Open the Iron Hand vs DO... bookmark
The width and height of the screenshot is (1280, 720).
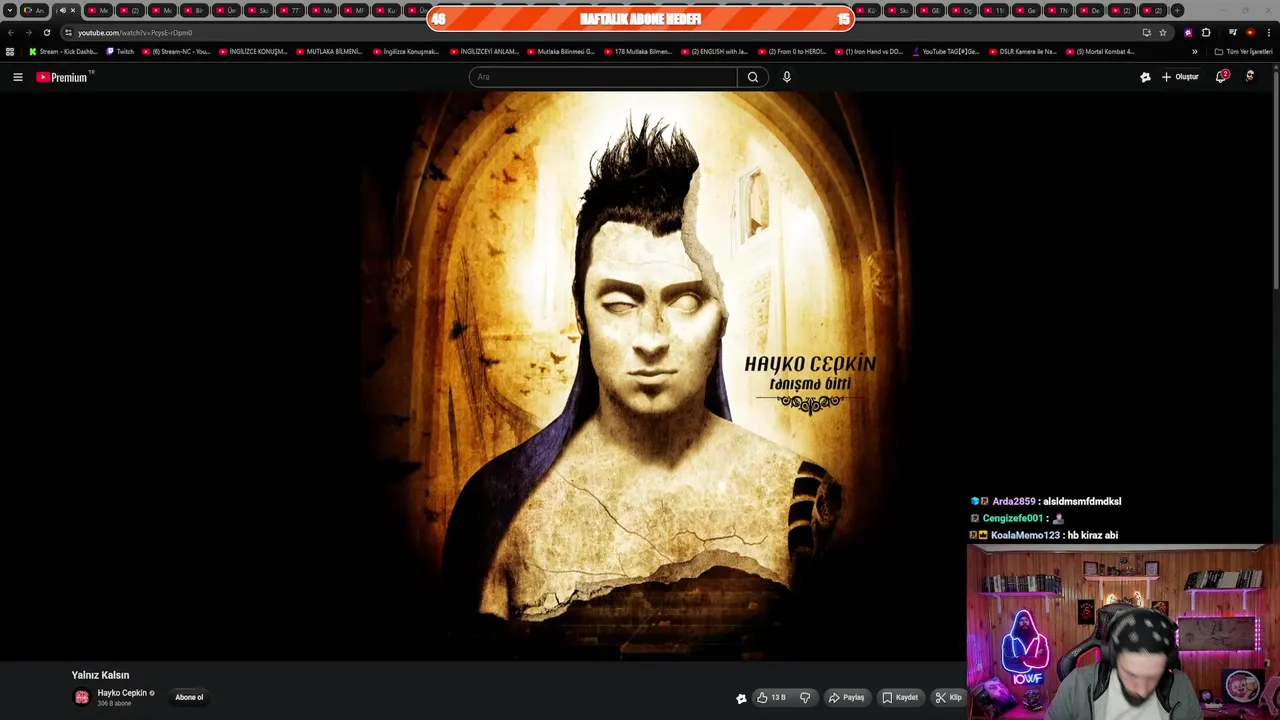click(868, 52)
